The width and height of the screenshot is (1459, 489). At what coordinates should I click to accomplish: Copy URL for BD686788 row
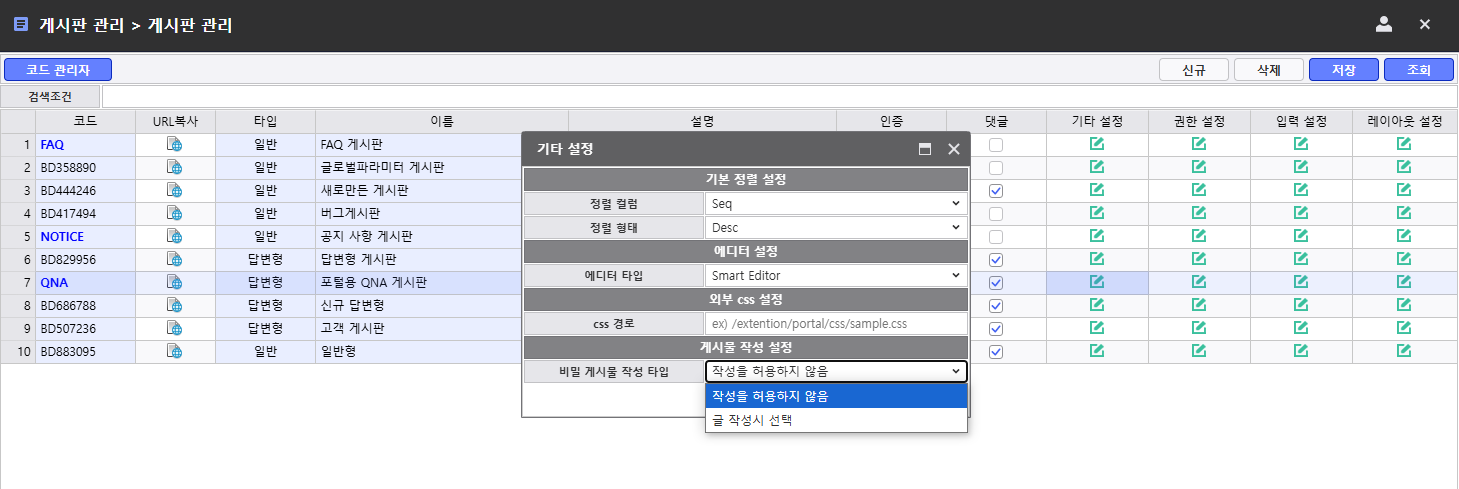pyautogui.click(x=175, y=305)
